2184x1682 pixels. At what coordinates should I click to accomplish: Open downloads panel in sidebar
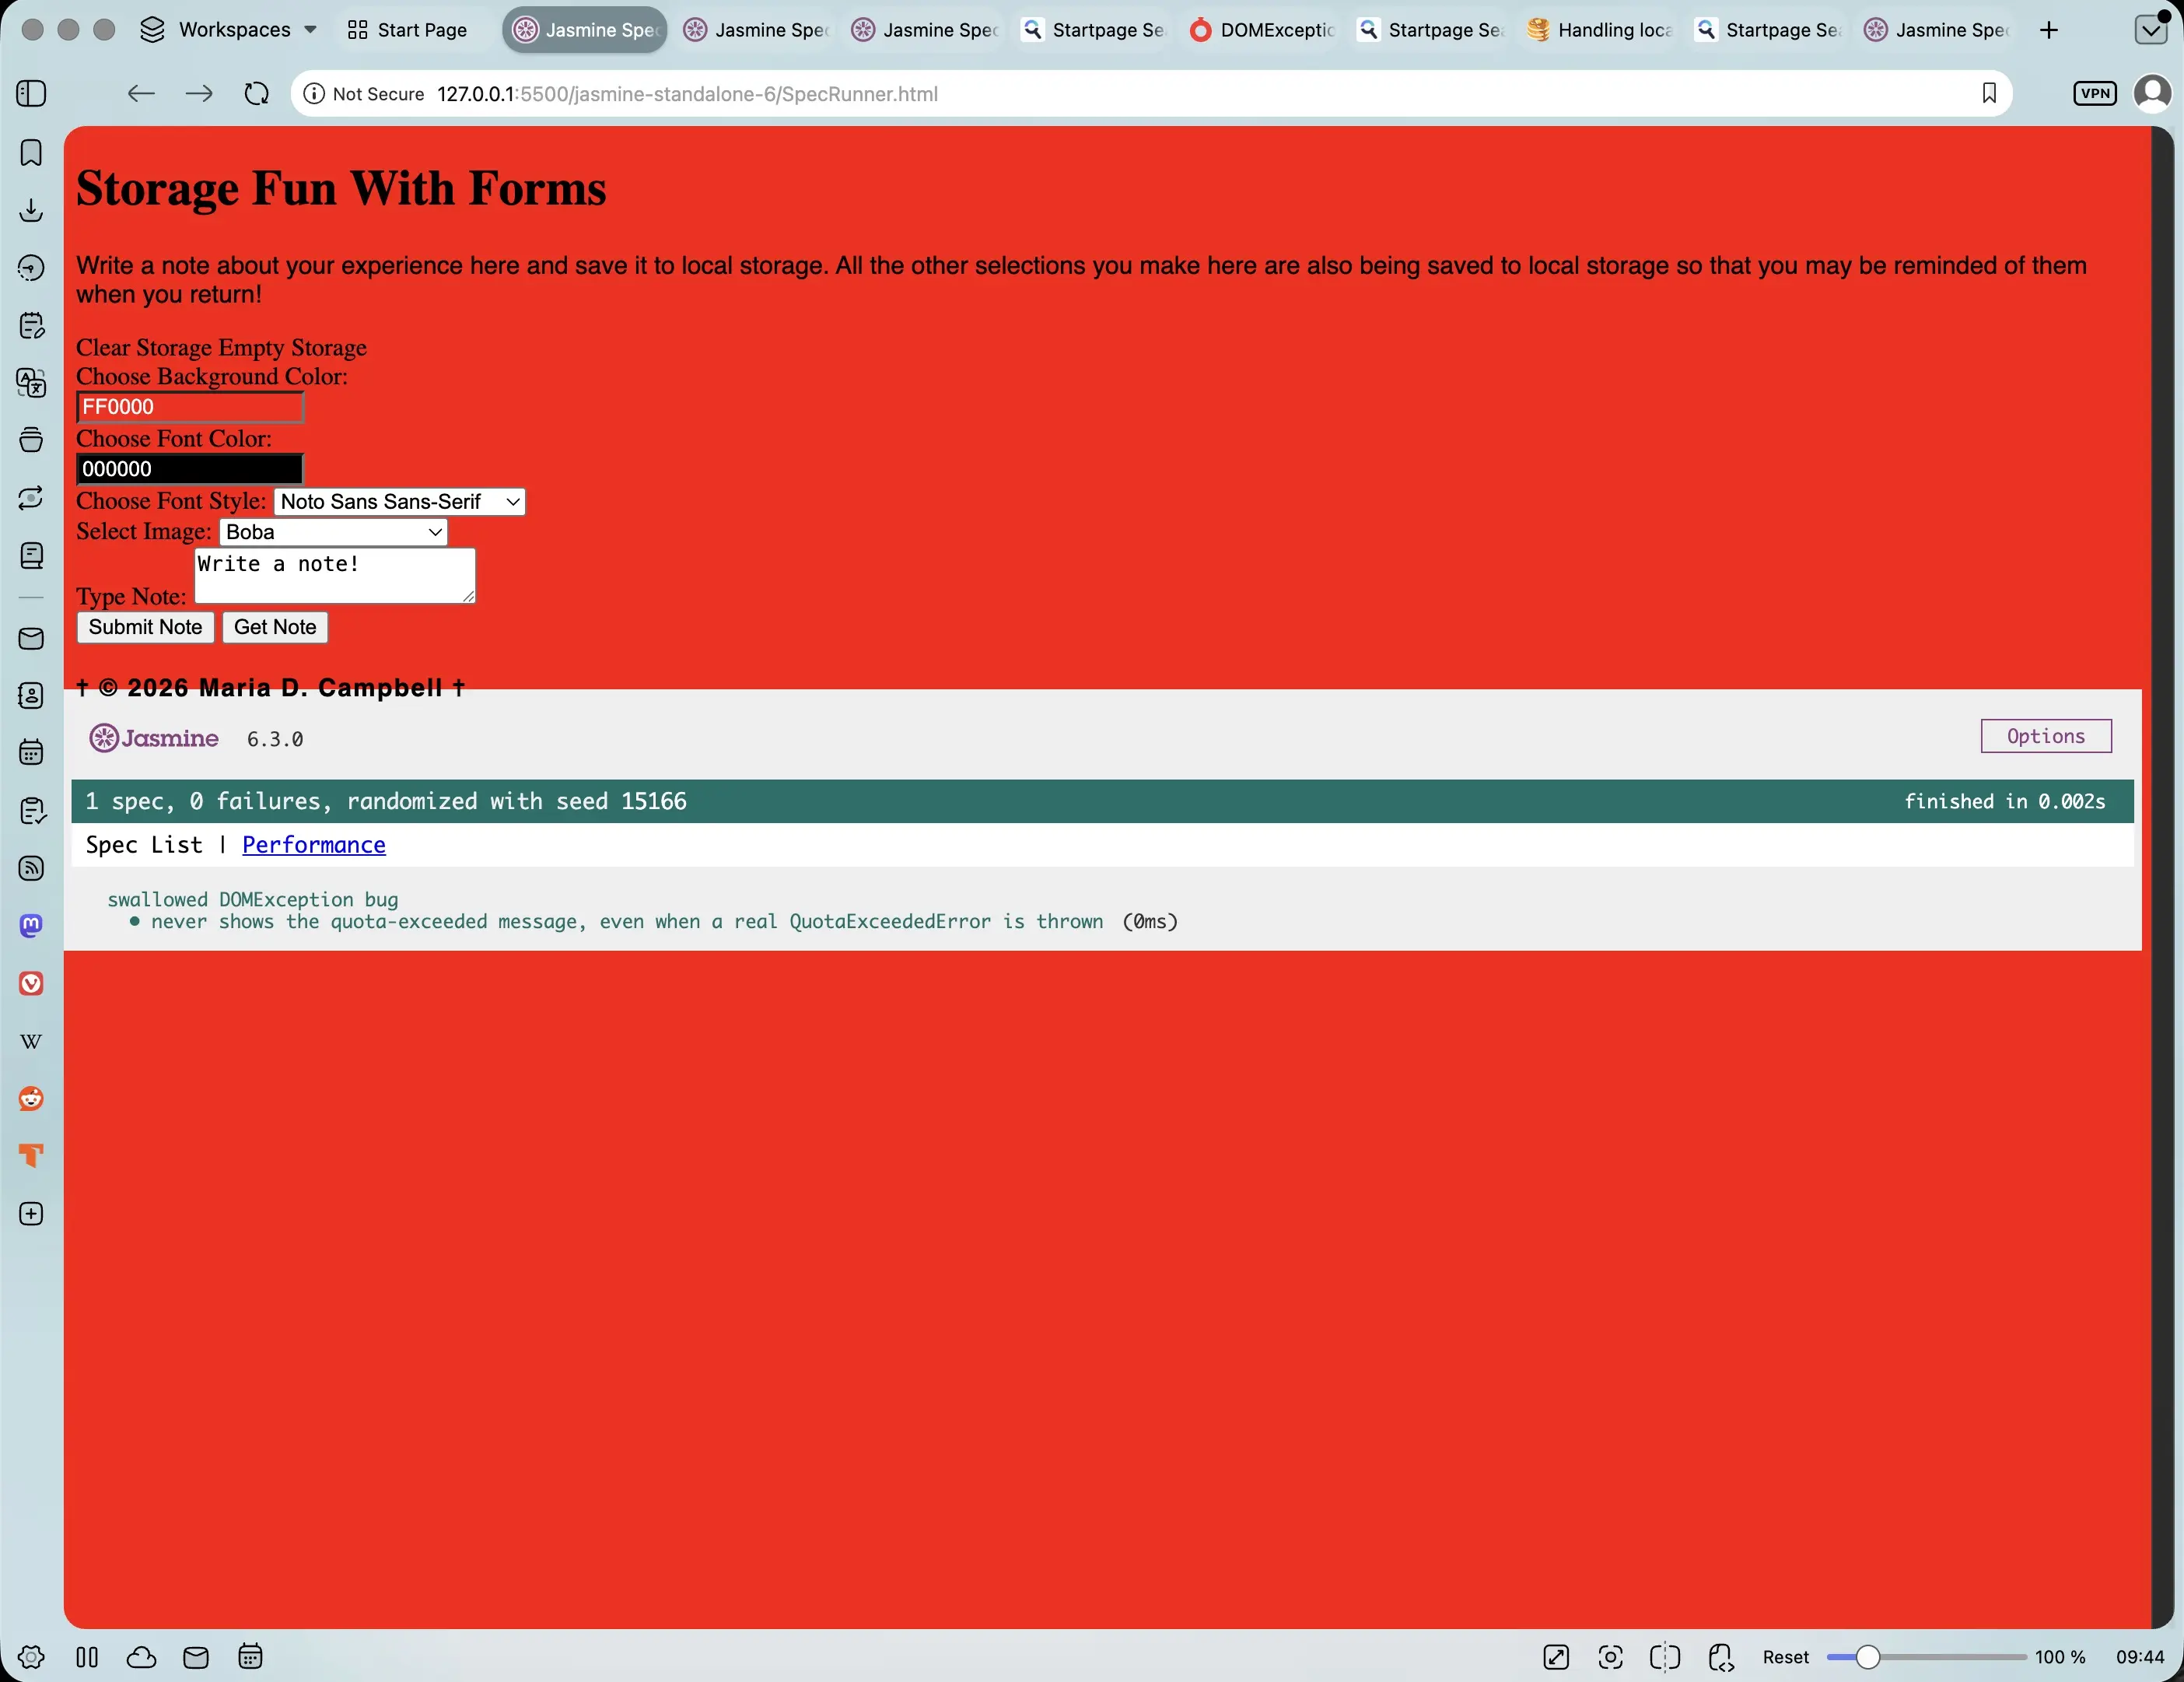tap(31, 210)
